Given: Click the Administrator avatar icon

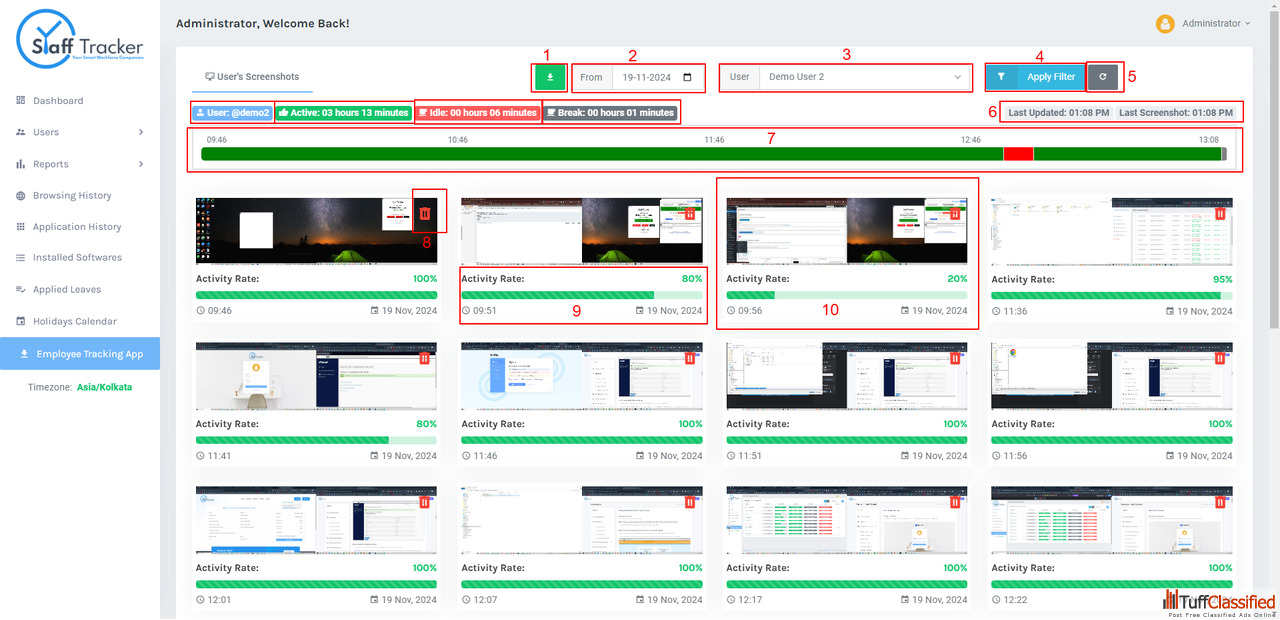Looking at the screenshot, I should [1165, 24].
